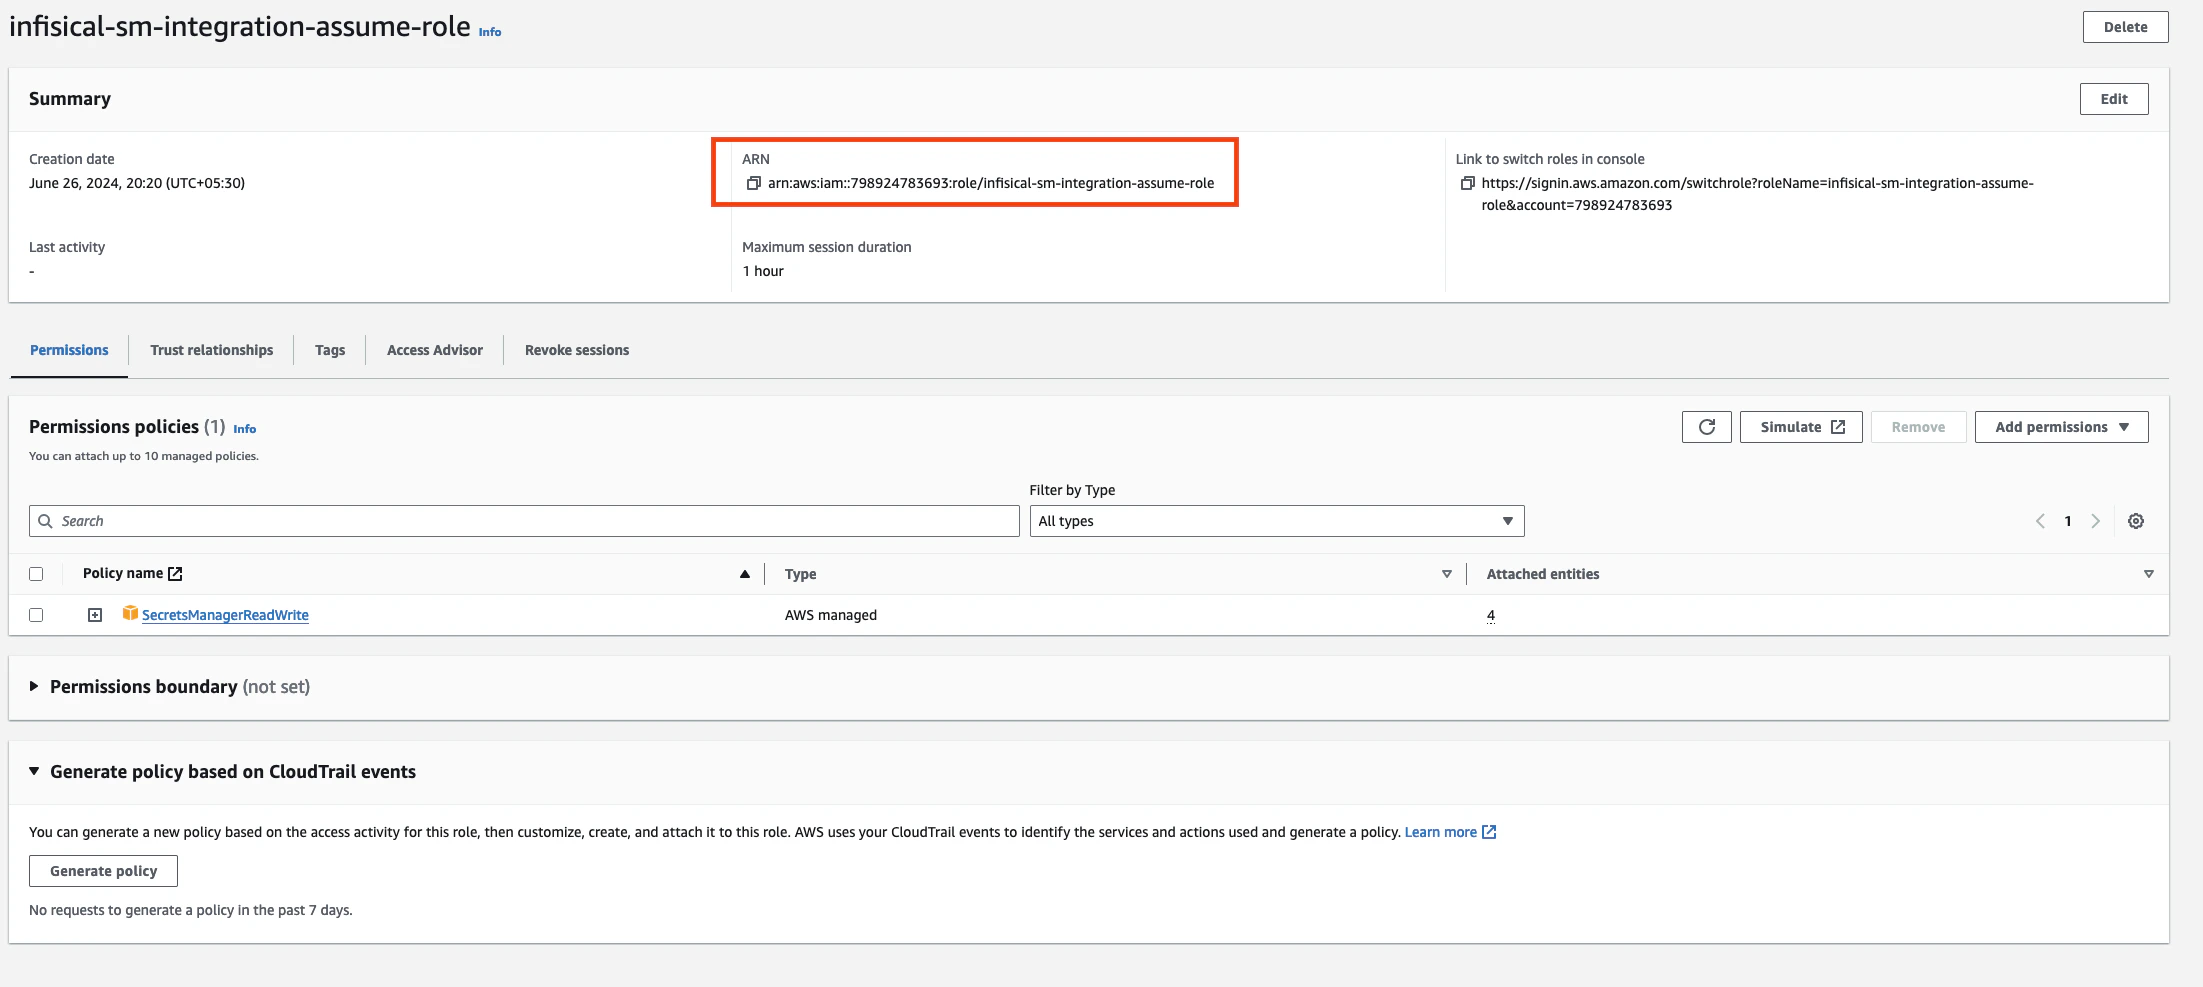Click the '1 hour' session duration value
This screenshot has width=2203, height=987.
[763, 271]
